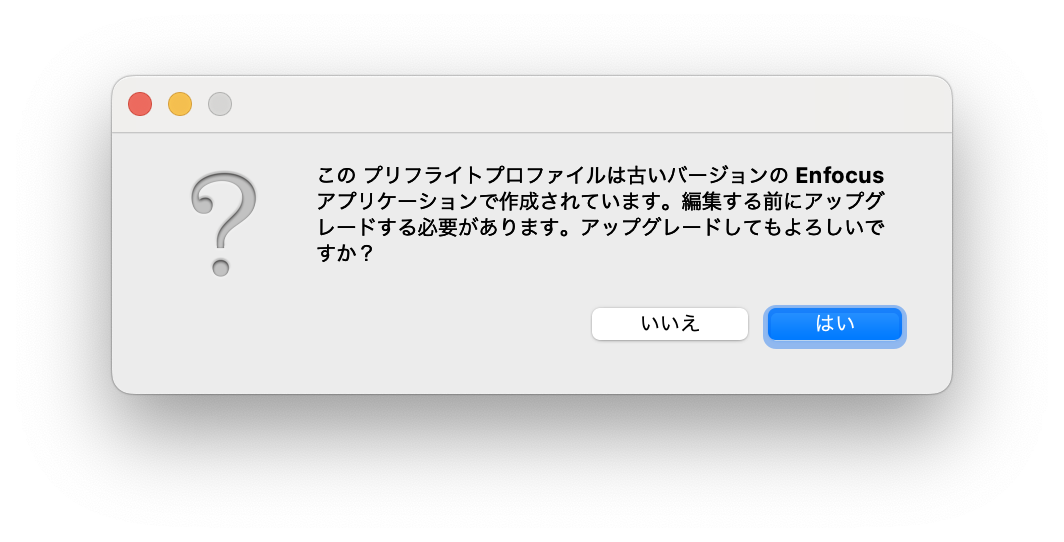Answer Yes to upgrading the preflight profile
This screenshot has width=1064, height=542.
tap(835, 324)
